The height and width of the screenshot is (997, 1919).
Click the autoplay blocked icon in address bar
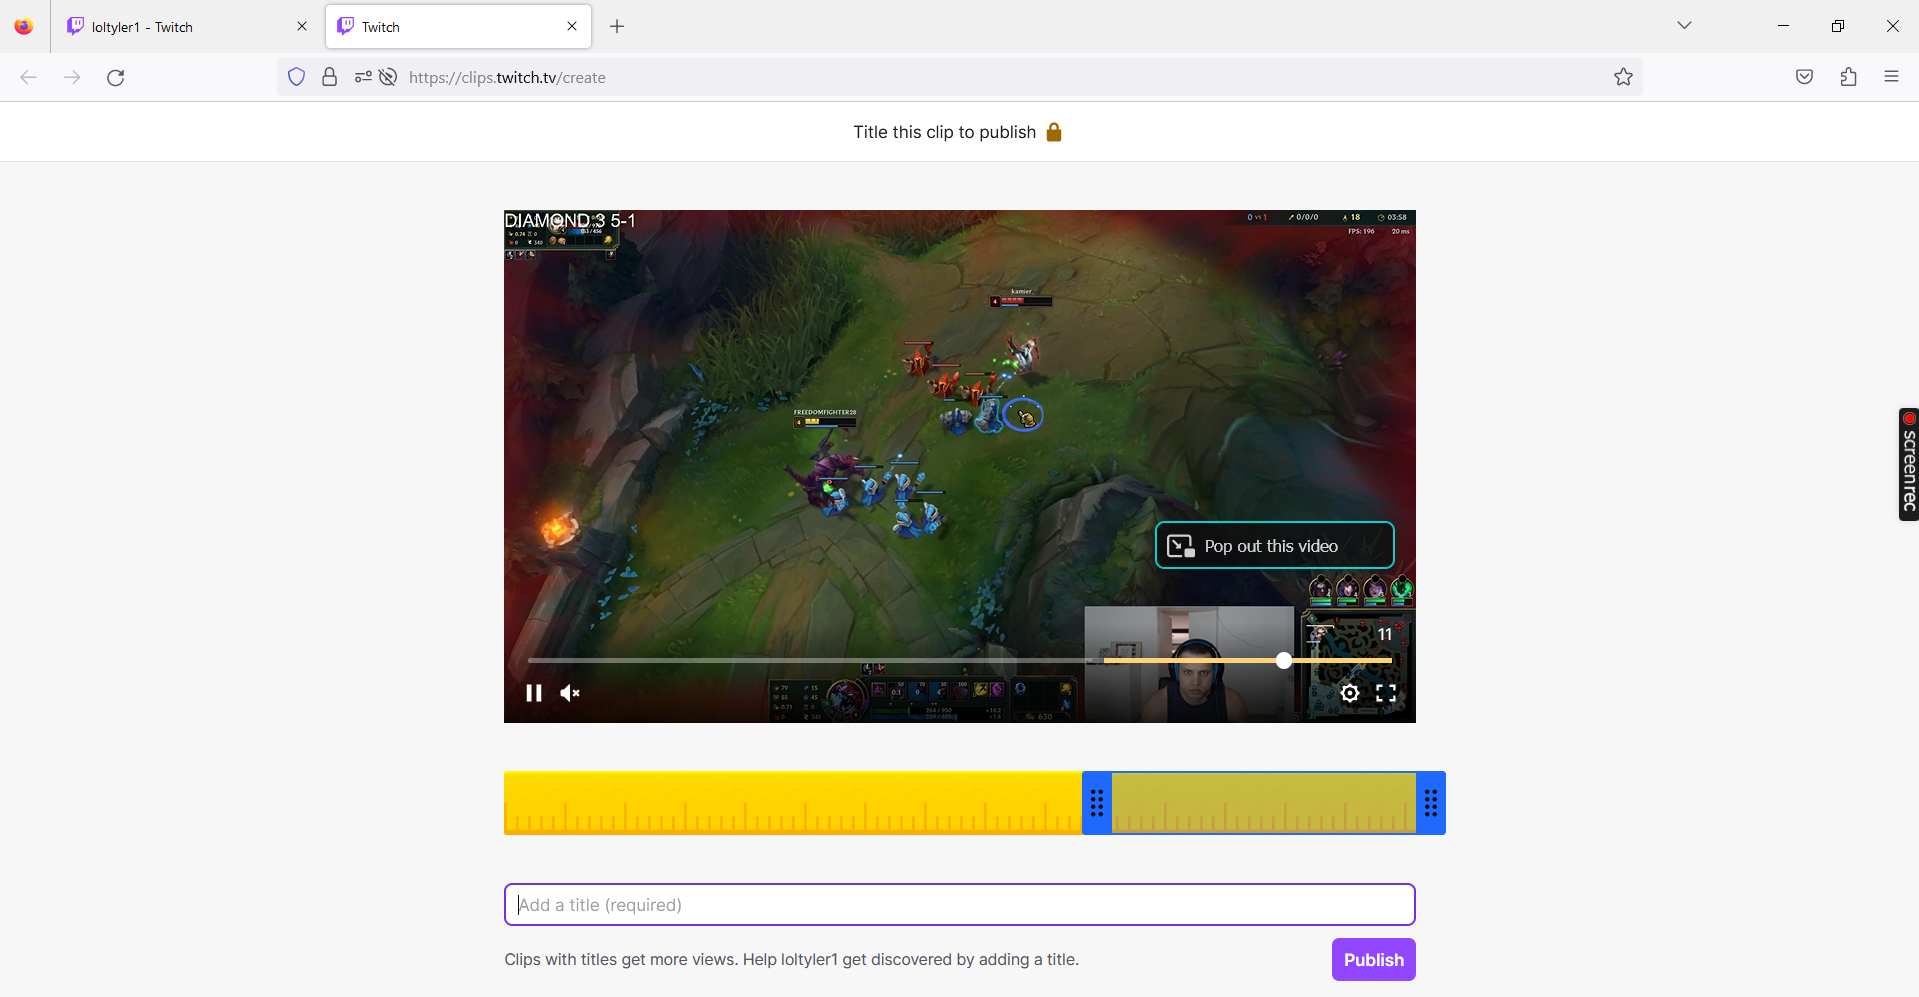[x=388, y=77]
